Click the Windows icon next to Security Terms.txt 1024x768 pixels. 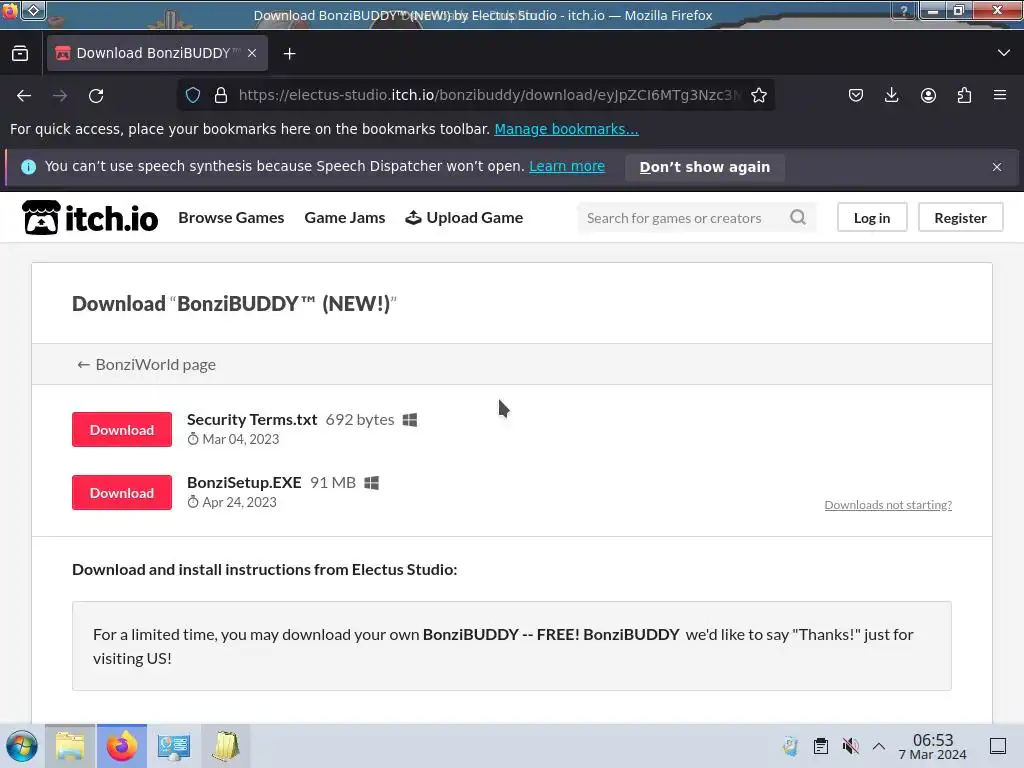(x=409, y=420)
